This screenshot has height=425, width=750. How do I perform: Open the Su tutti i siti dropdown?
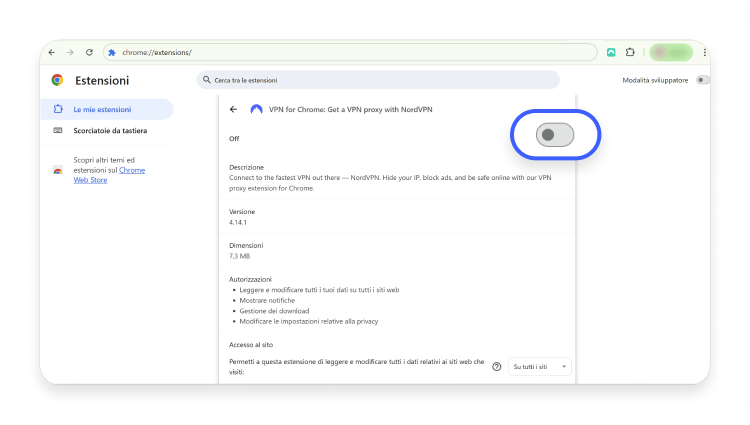(x=540, y=367)
